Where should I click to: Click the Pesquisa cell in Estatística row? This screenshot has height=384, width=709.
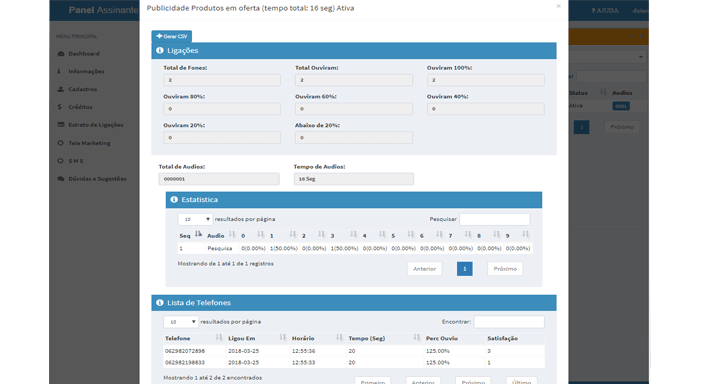[220, 248]
